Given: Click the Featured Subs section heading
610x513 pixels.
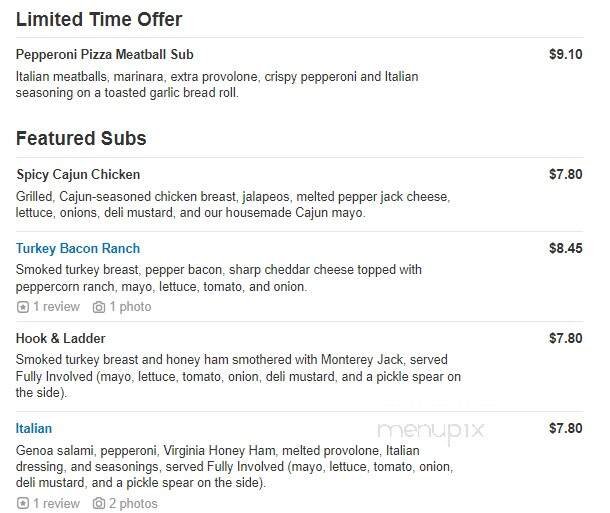Looking at the screenshot, I should coord(81,139).
